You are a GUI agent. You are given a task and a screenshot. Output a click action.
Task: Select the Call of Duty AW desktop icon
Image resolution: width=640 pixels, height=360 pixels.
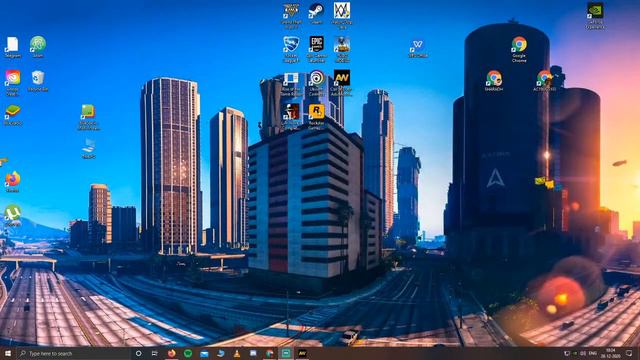click(x=342, y=83)
